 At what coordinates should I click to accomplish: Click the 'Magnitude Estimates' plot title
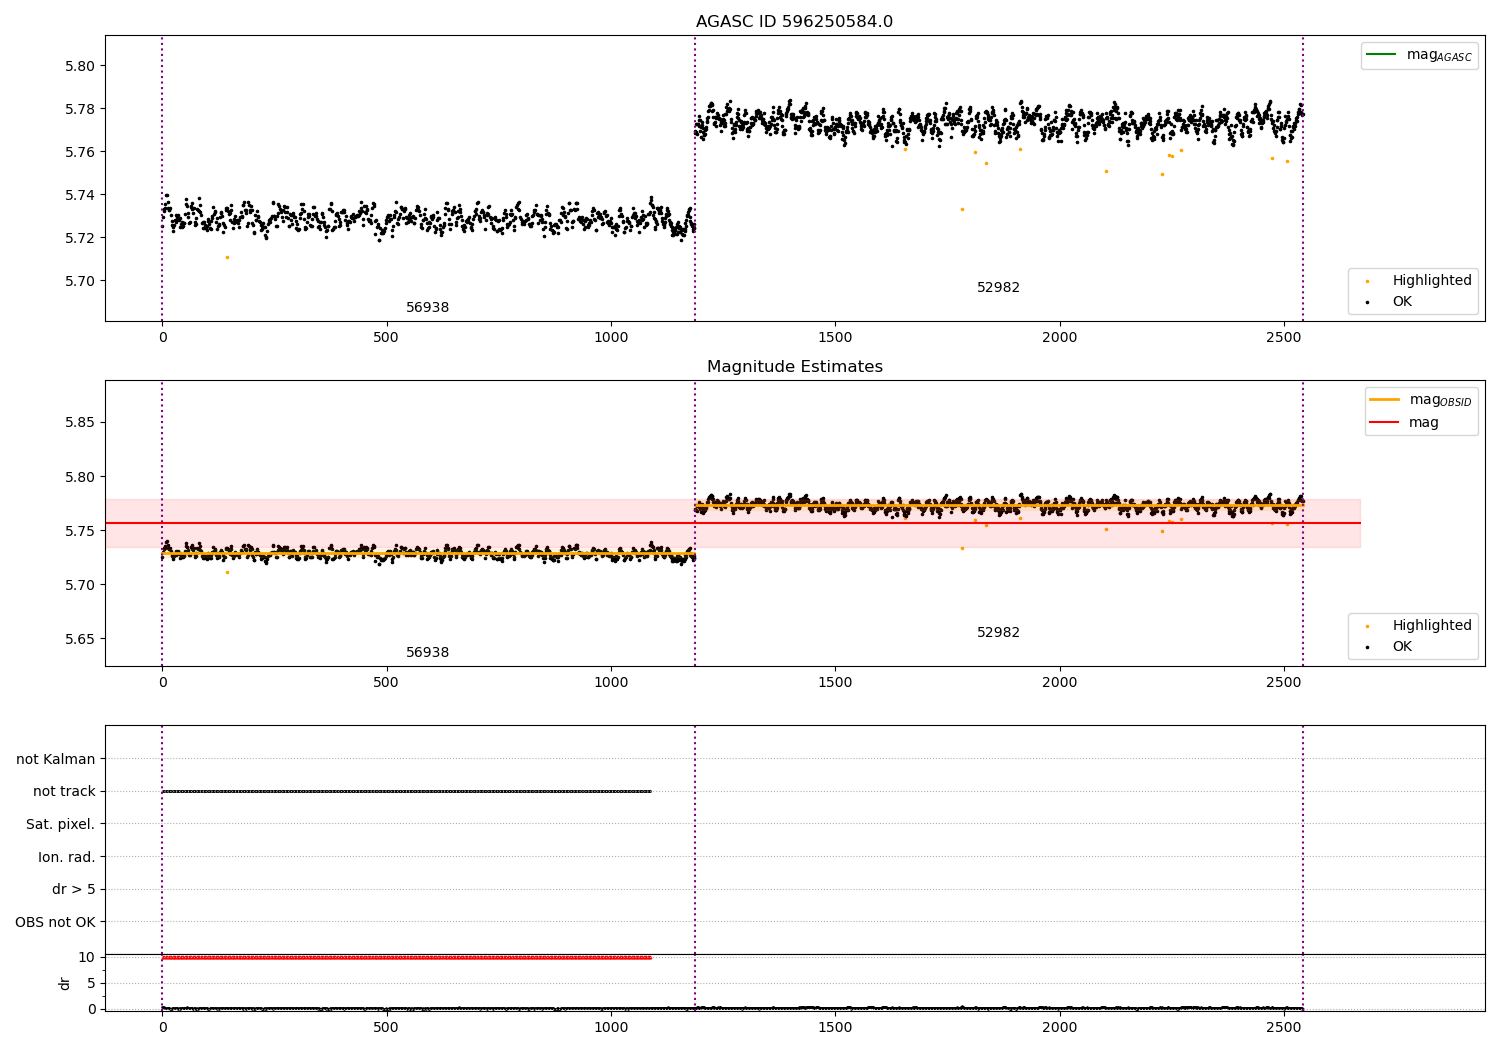[x=794, y=367]
